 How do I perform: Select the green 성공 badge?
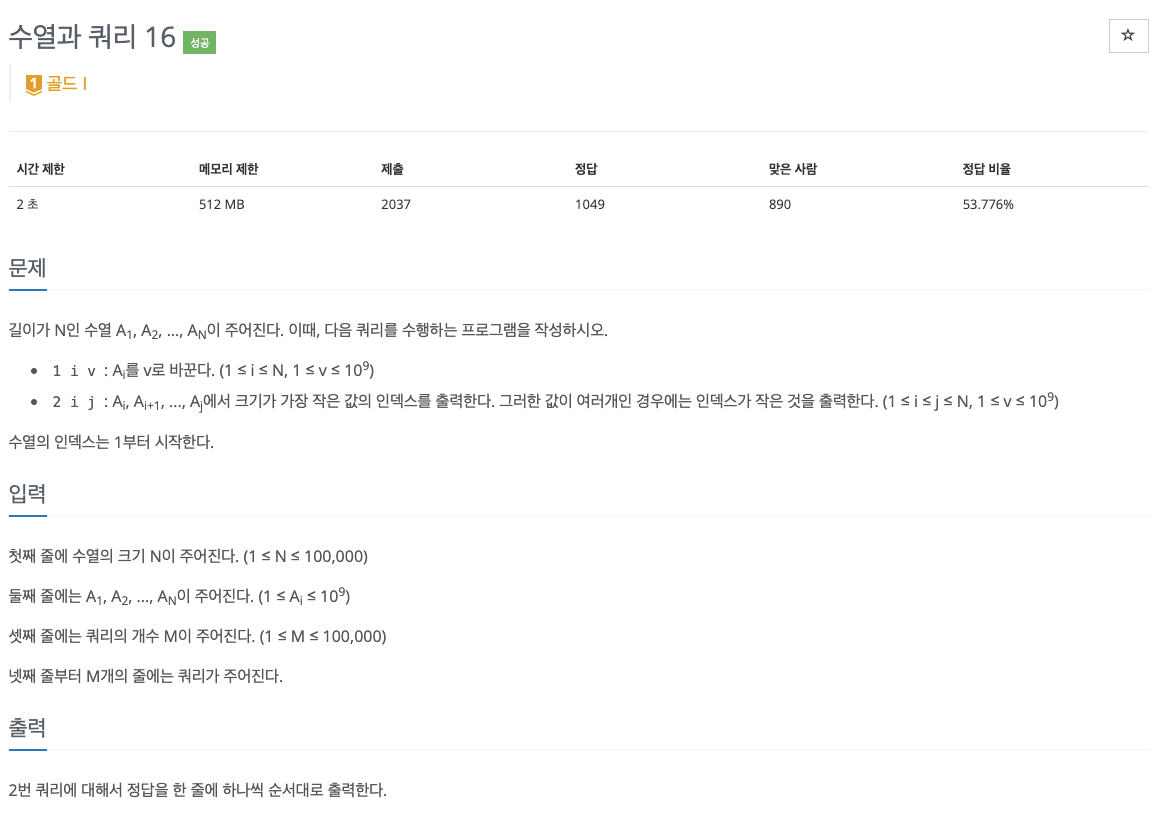coord(198,42)
